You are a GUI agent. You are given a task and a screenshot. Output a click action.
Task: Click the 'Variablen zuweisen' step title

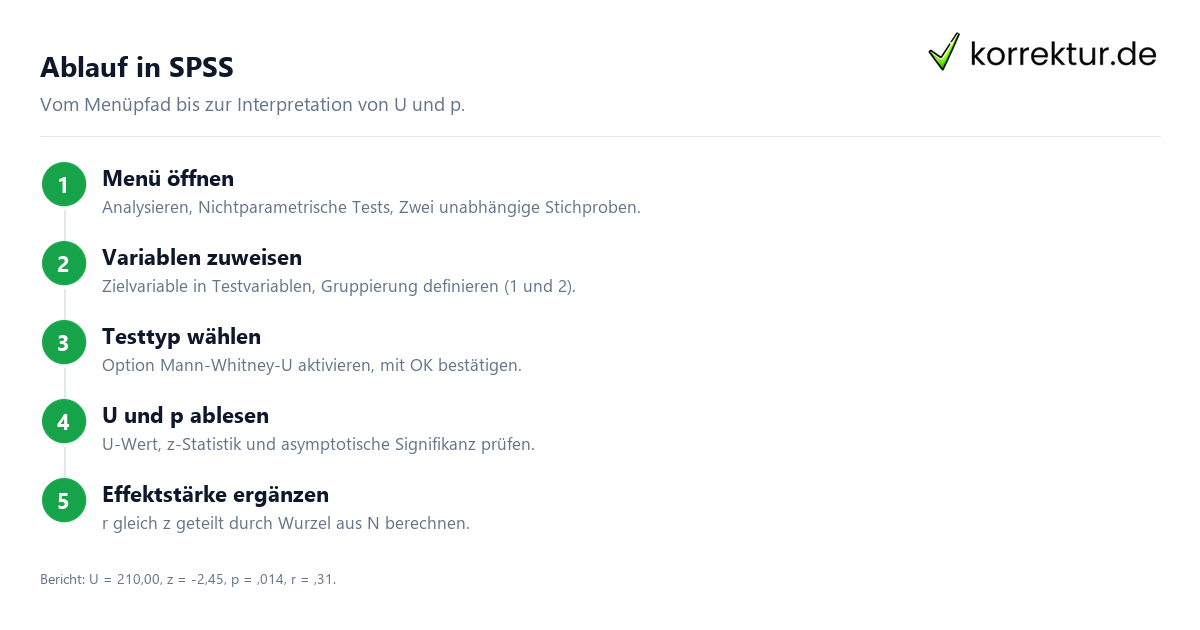click(x=202, y=258)
